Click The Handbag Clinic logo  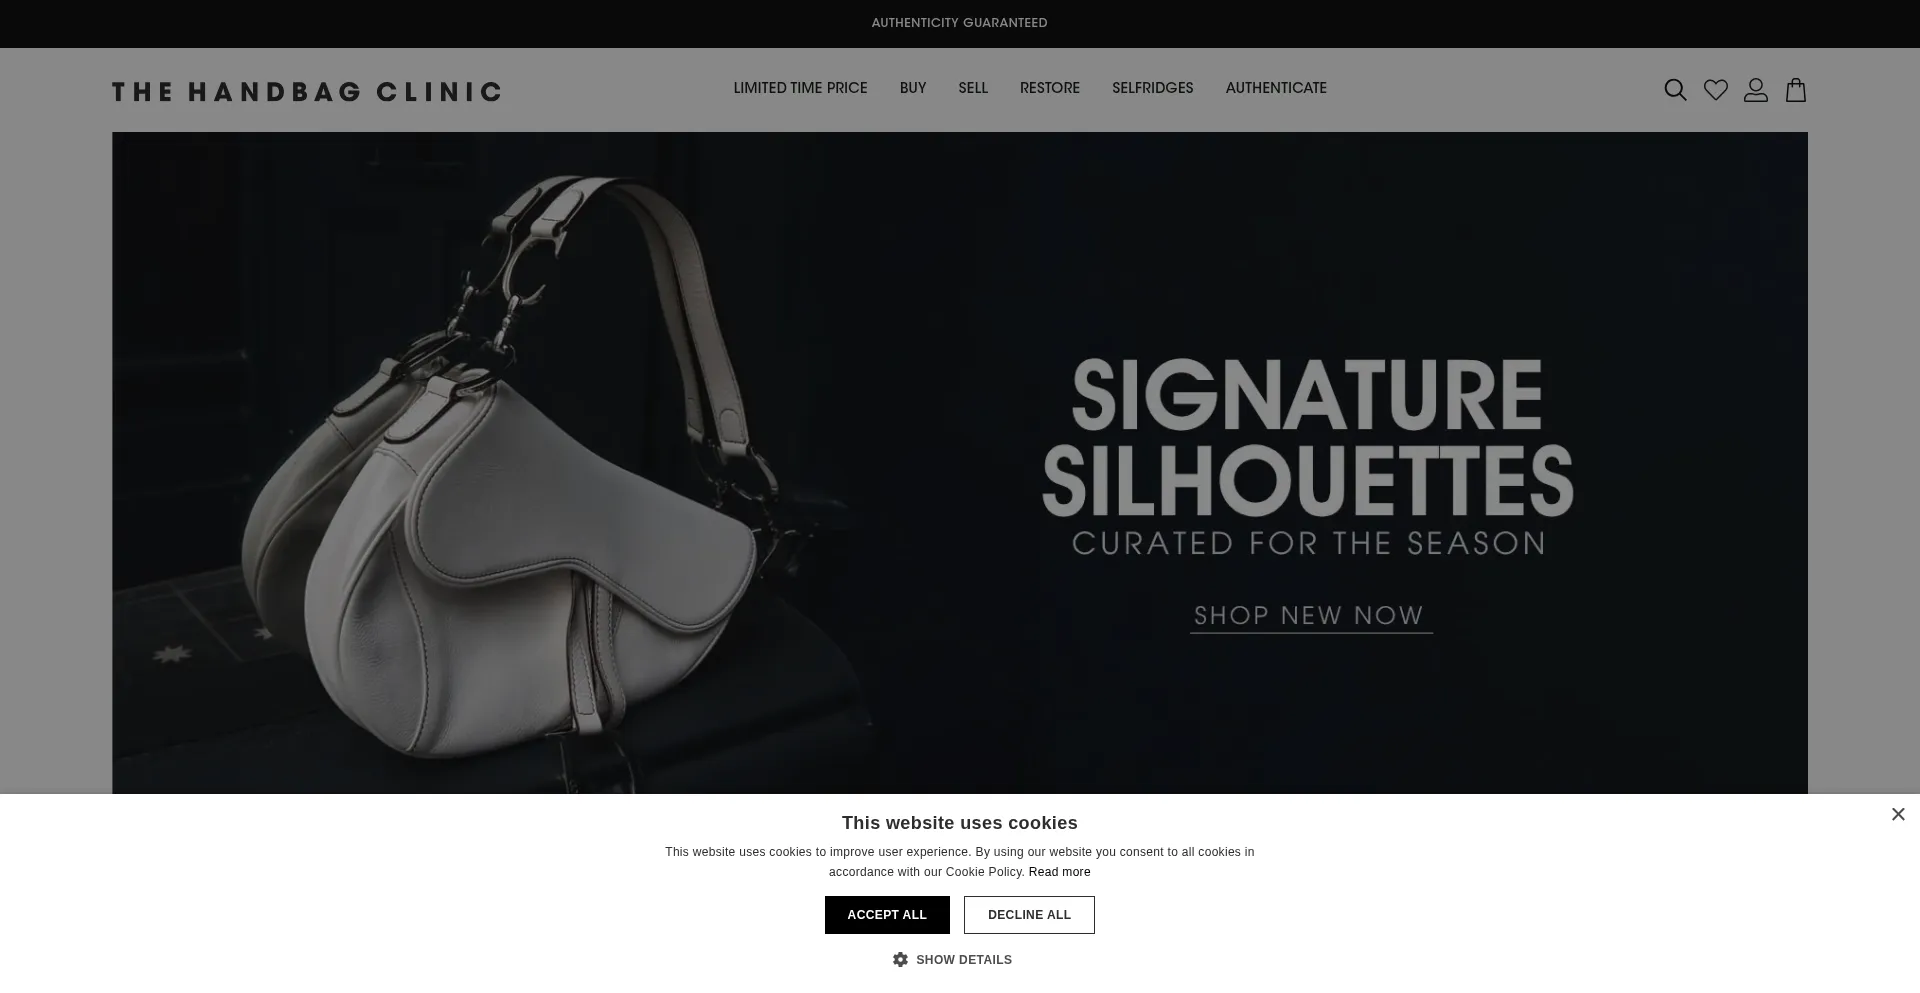point(306,92)
